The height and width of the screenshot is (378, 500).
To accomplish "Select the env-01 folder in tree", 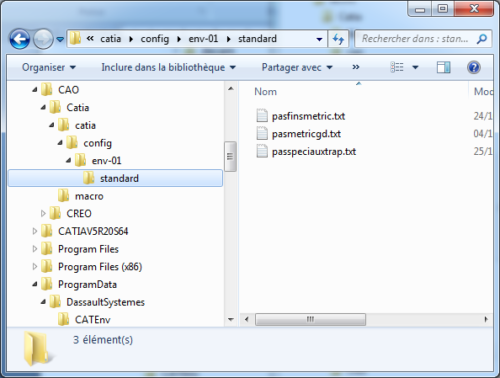I will click(106, 161).
